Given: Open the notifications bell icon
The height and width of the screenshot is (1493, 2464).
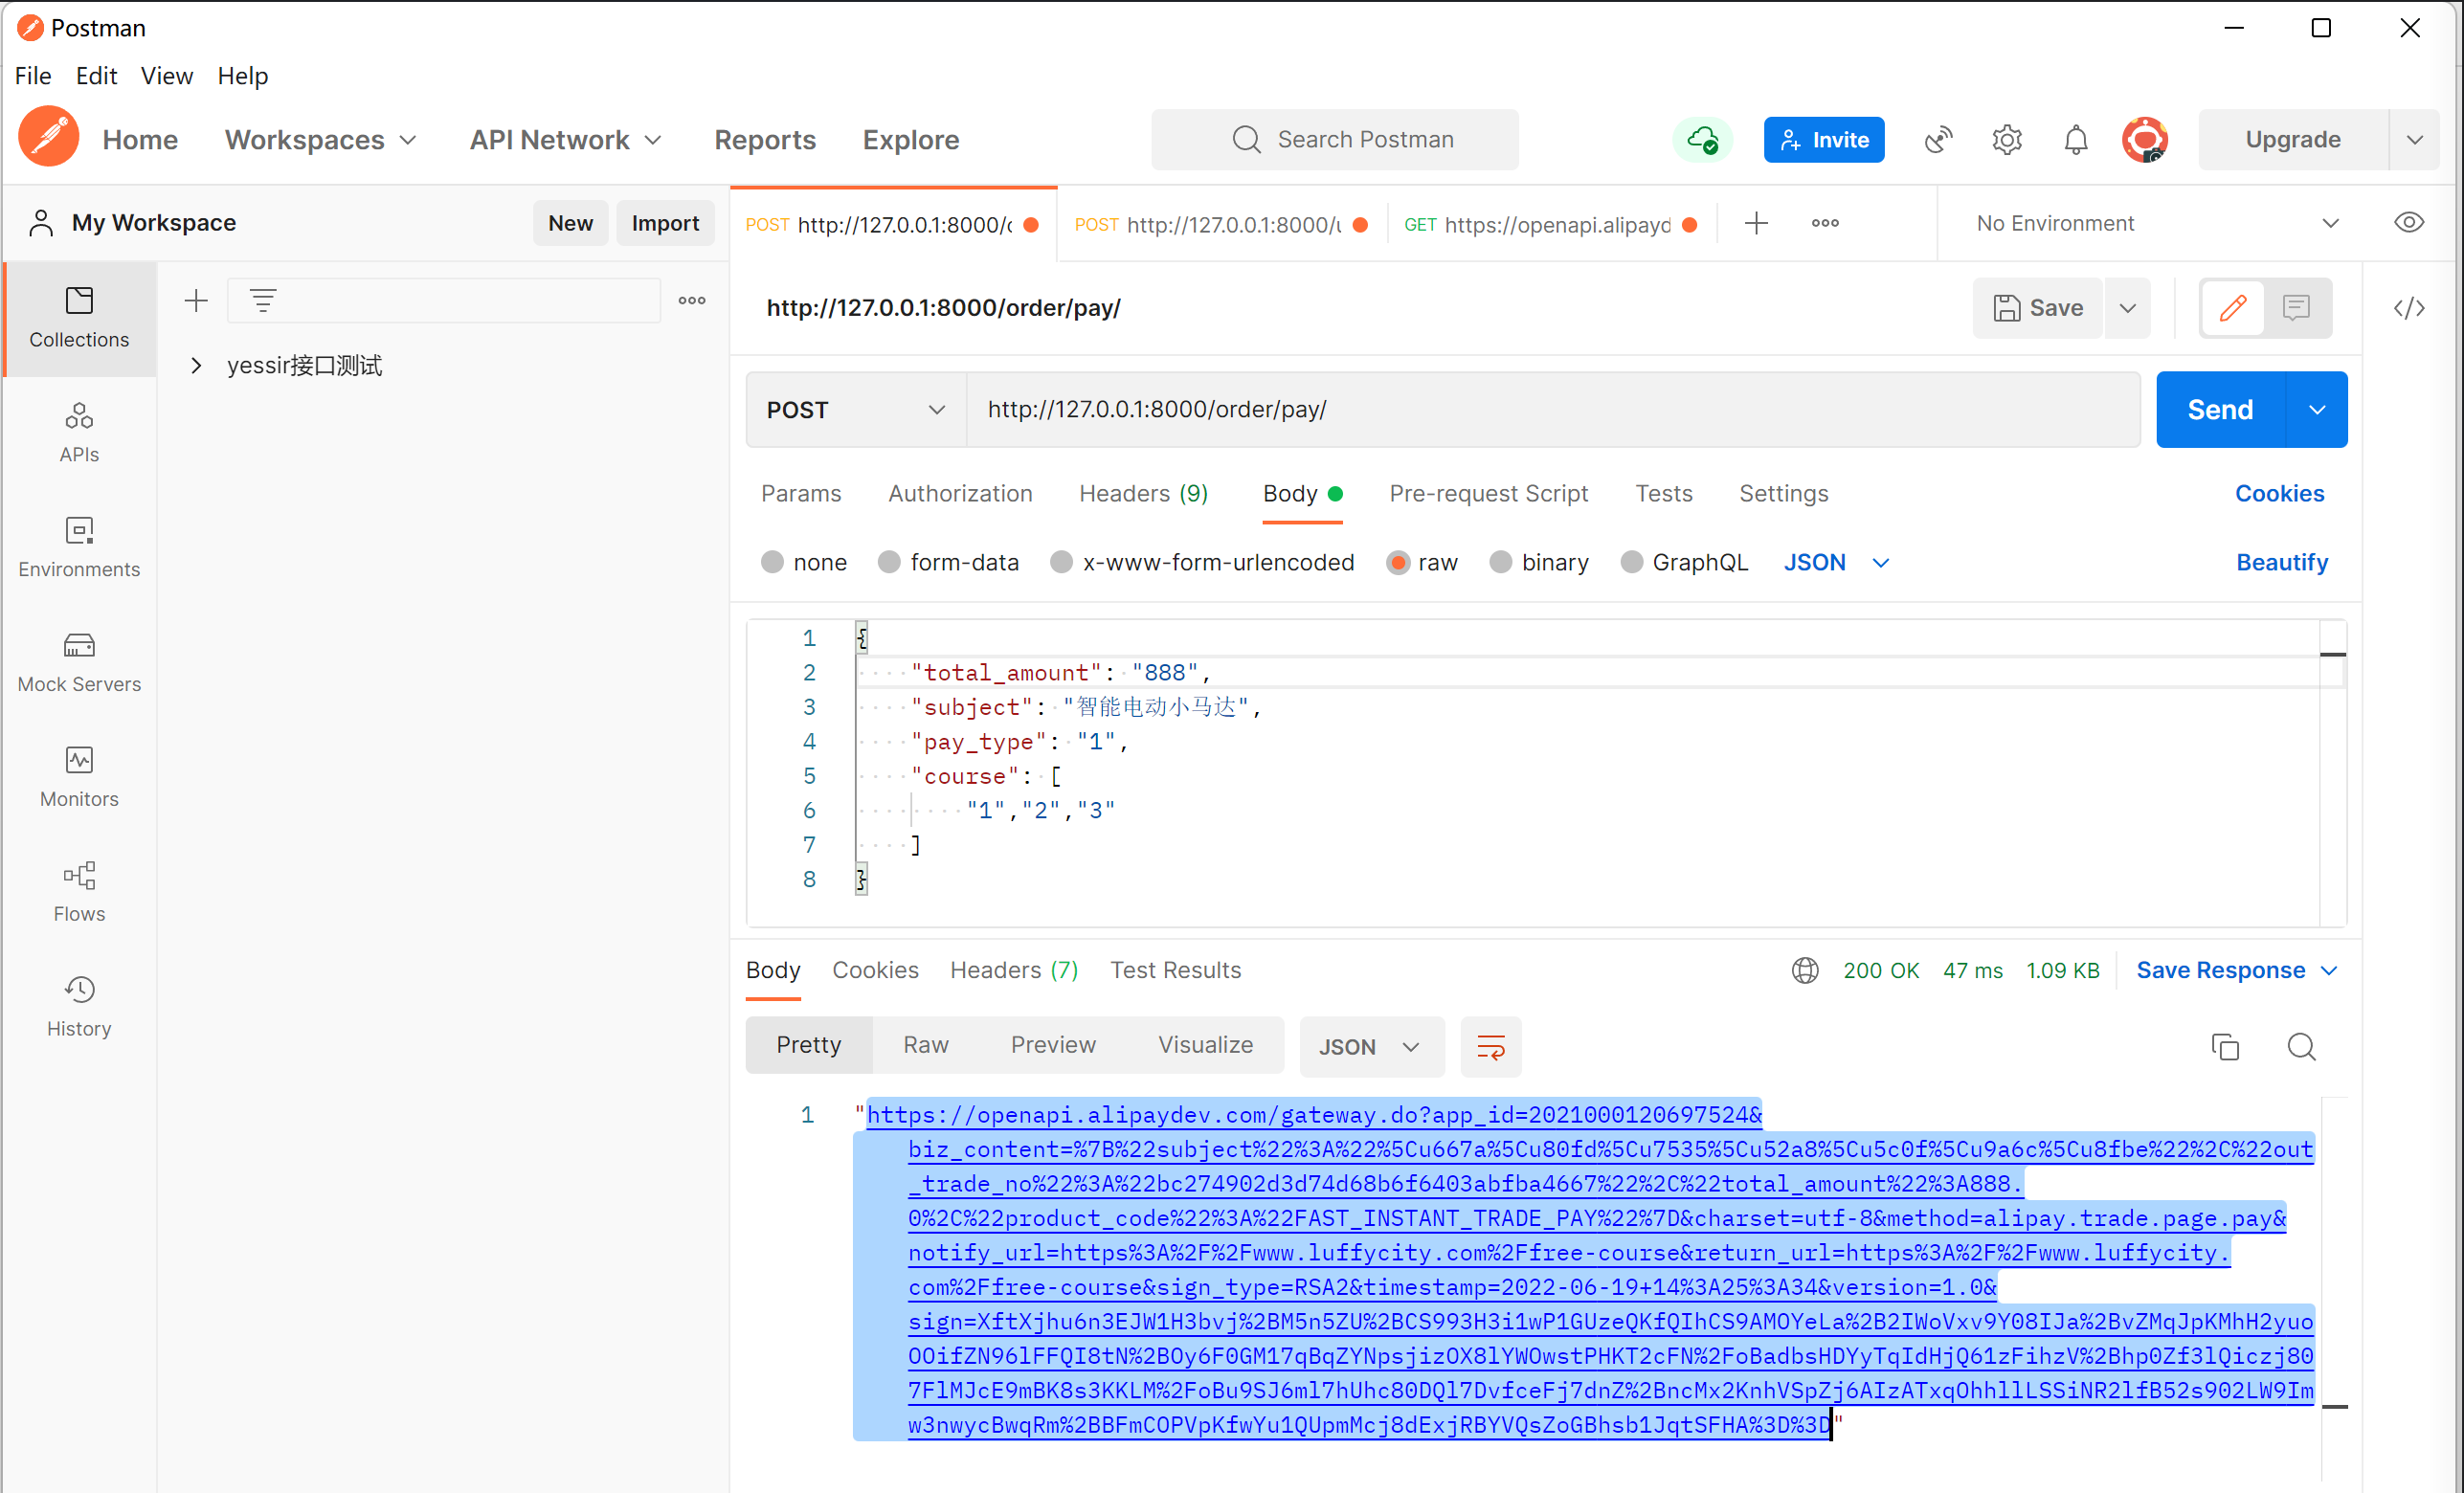Looking at the screenshot, I should [2075, 140].
